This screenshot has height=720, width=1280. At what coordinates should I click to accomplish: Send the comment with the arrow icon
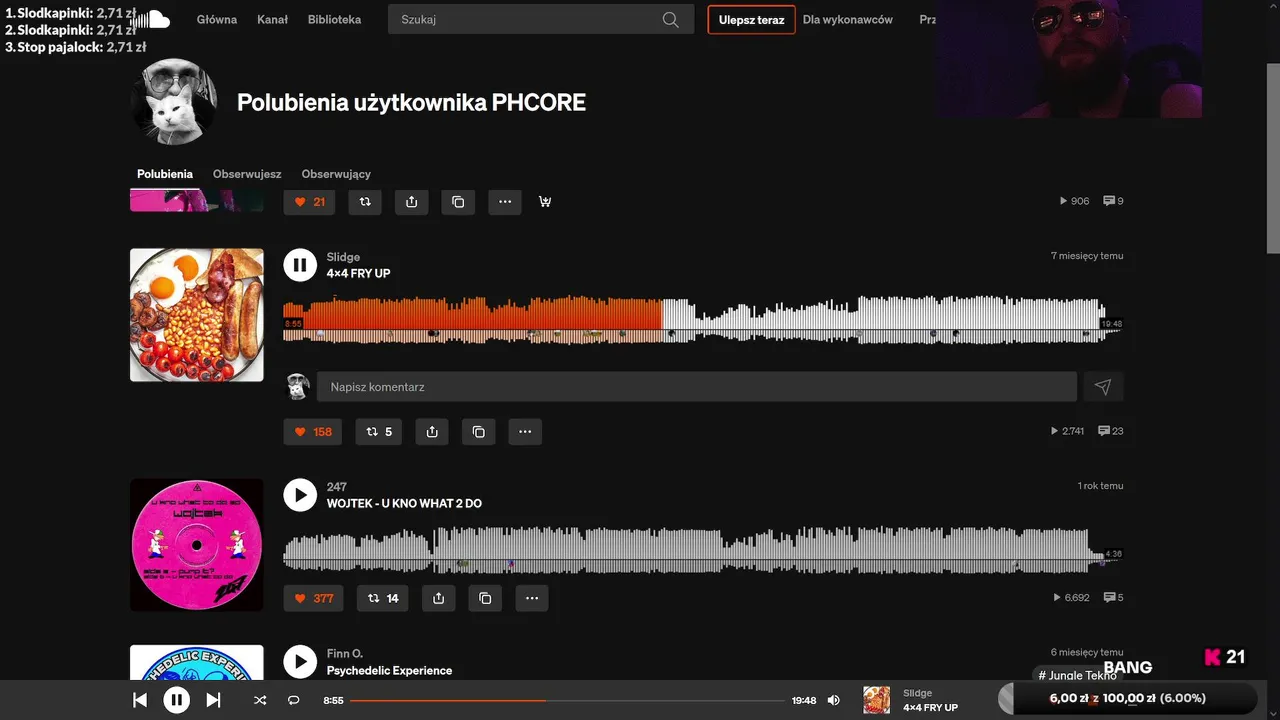pos(1103,387)
